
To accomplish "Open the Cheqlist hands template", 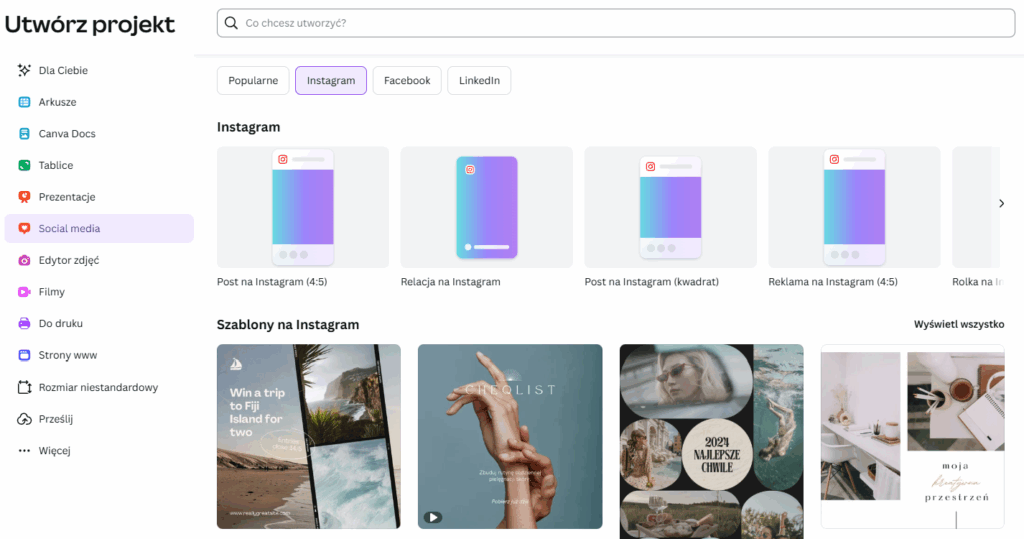I will click(510, 436).
